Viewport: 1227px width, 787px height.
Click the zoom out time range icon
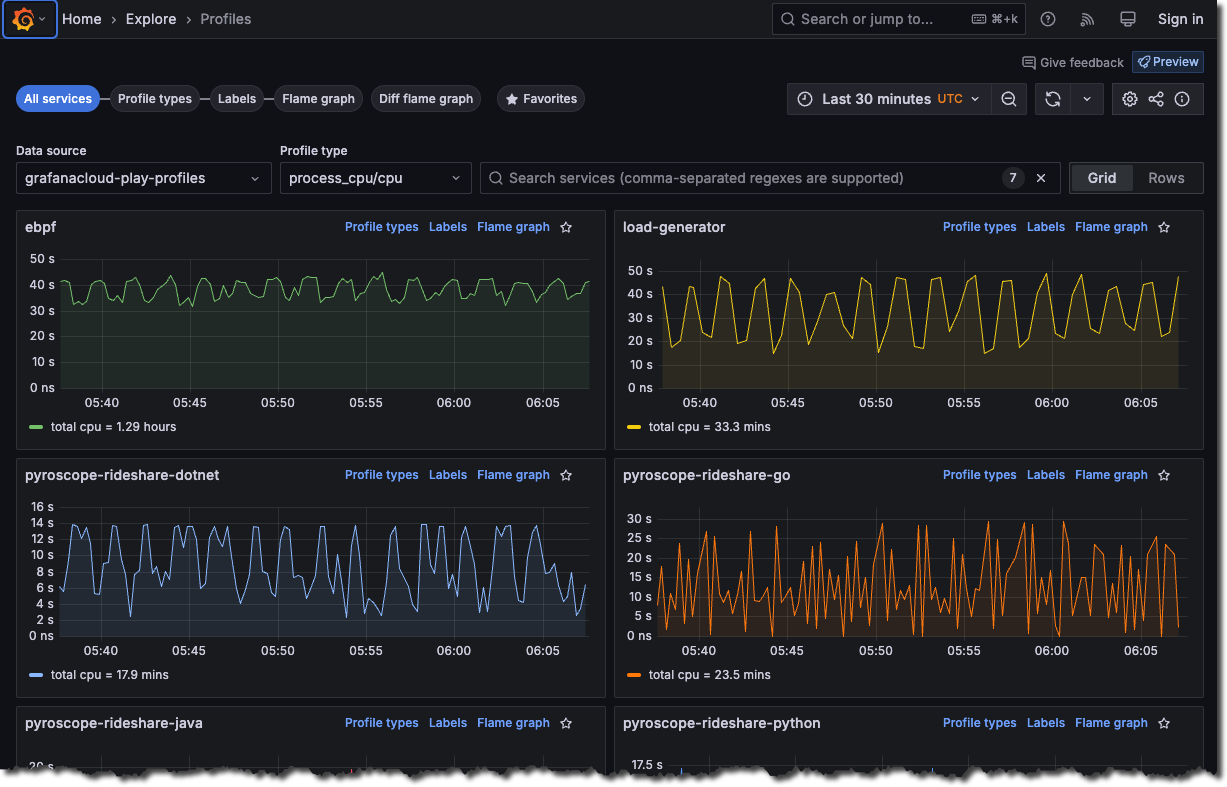[x=1009, y=99]
